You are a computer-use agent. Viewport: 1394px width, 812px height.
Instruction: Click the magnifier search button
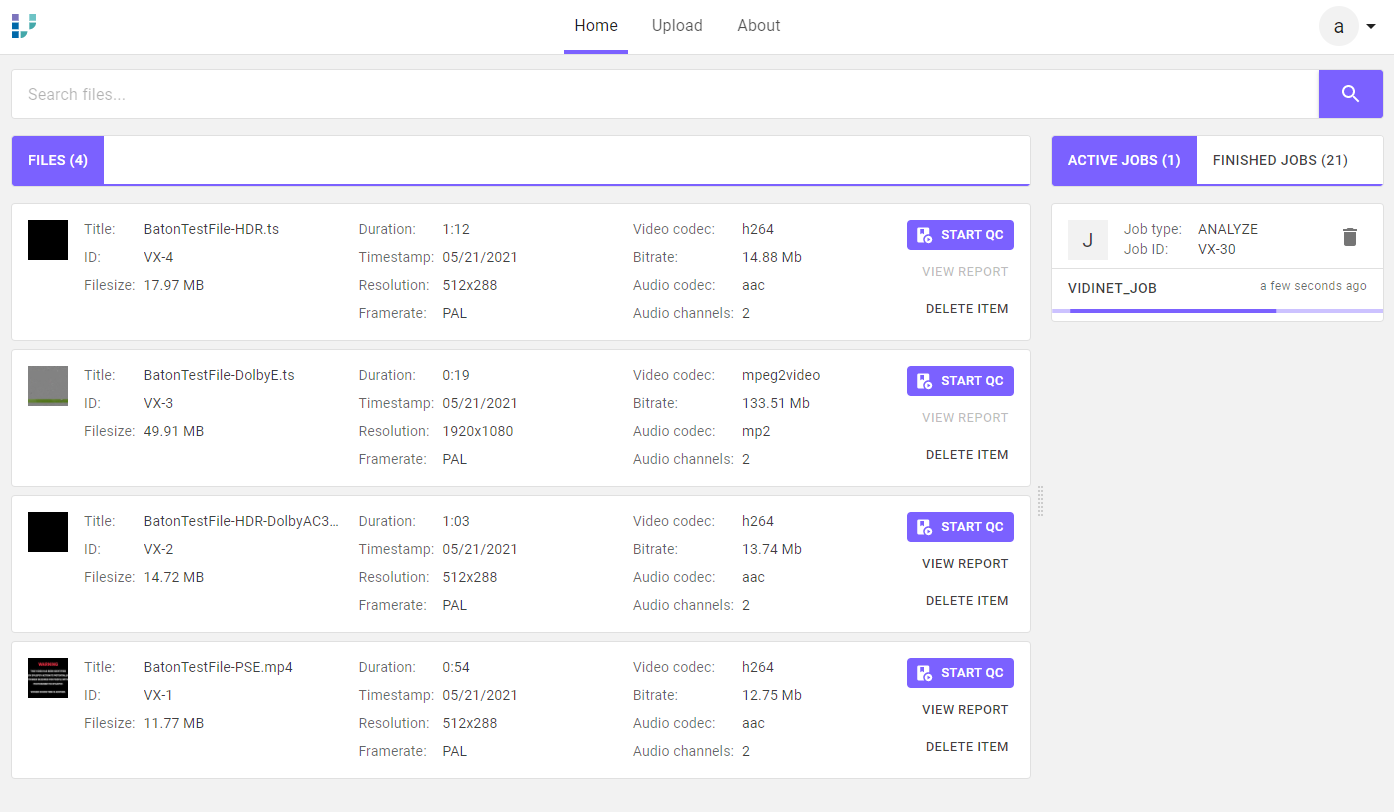click(x=1350, y=94)
